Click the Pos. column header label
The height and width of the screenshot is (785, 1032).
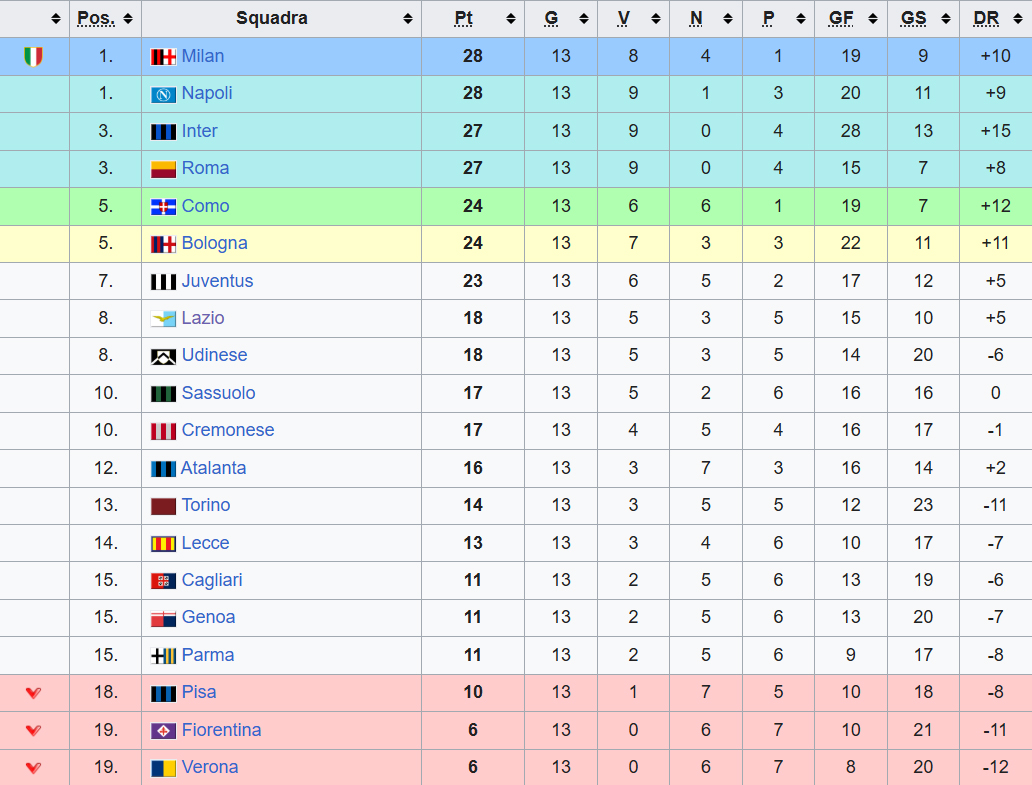(96, 19)
